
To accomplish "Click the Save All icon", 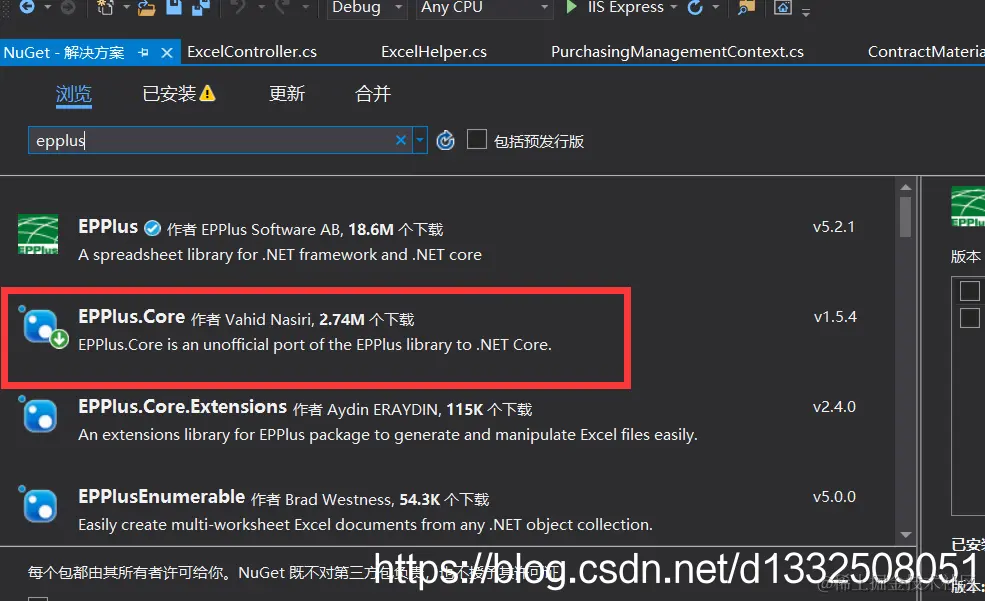I will pos(200,7).
